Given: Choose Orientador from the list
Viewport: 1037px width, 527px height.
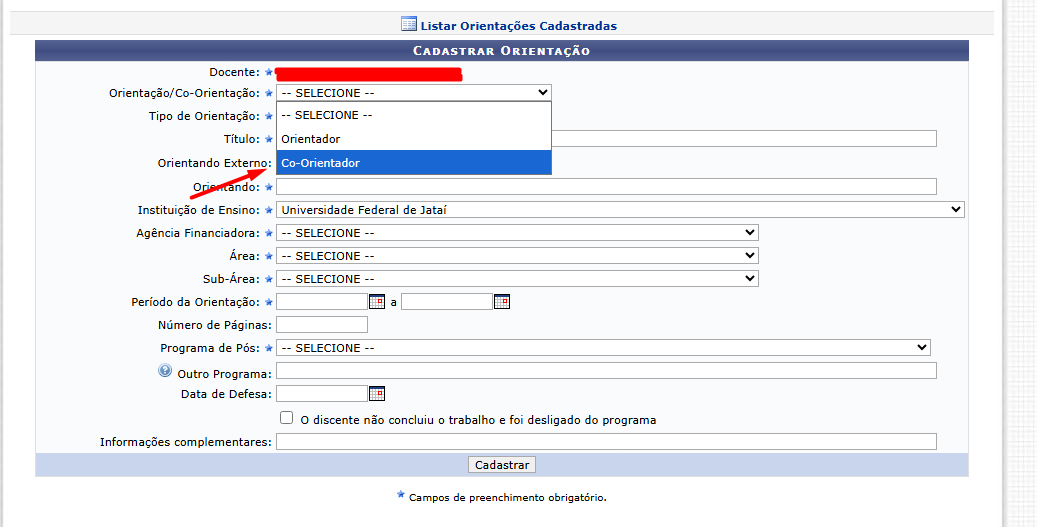Looking at the screenshot, I should click(x=413, y=139).
